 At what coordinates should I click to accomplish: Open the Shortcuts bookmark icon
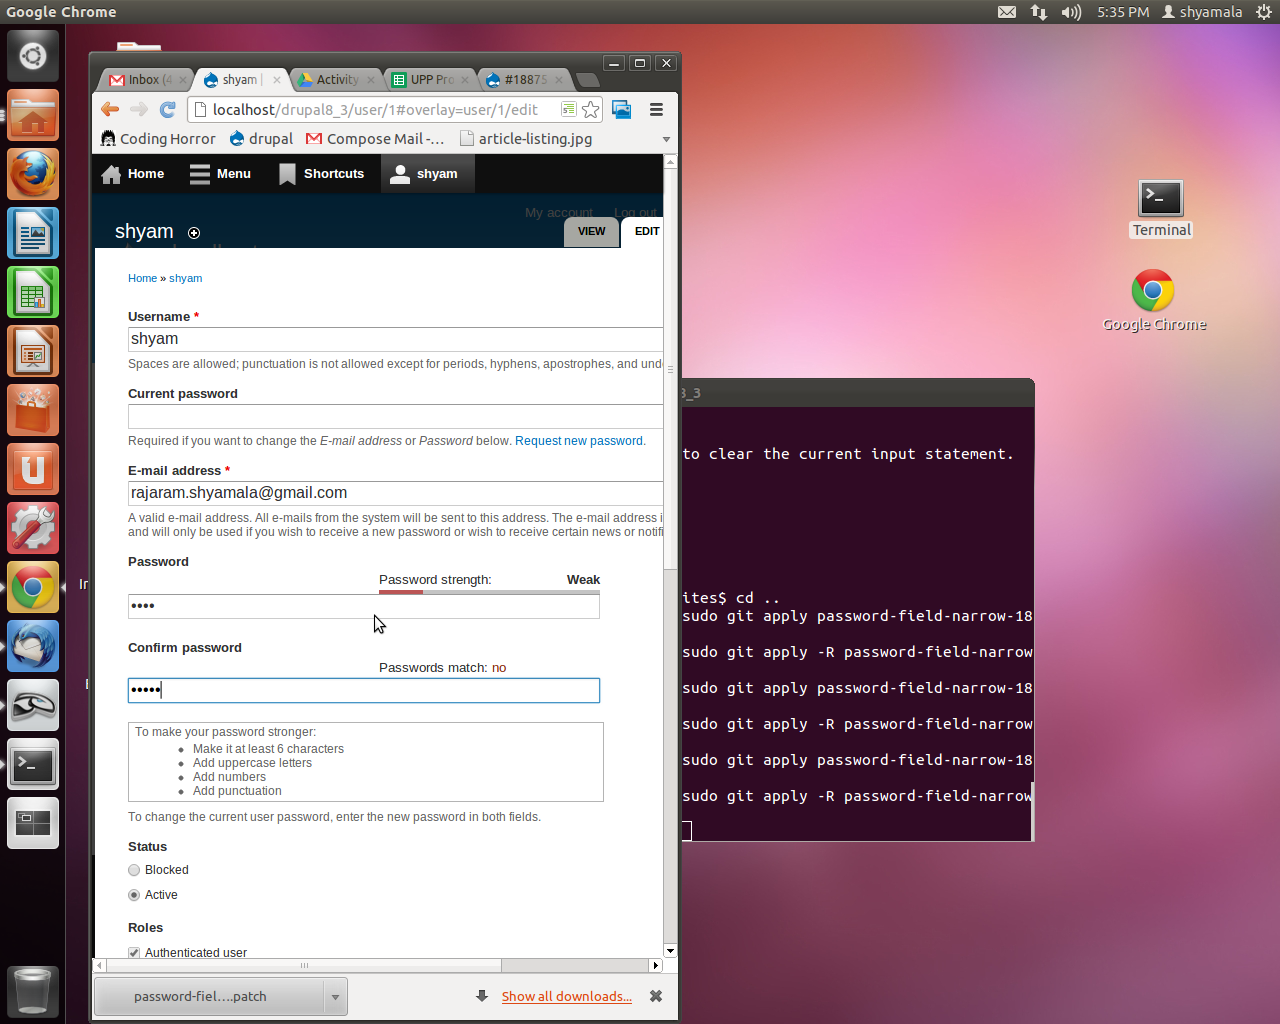point(287,174)
